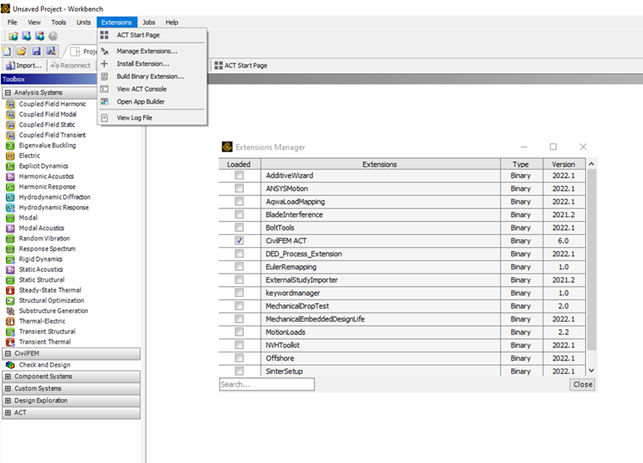Choose View Log File menu entry
The width and height of the screenshot is (643, 463).
153,118
